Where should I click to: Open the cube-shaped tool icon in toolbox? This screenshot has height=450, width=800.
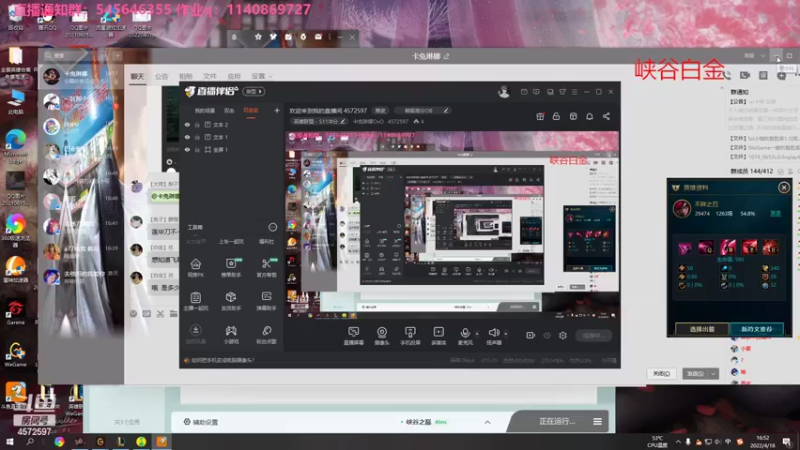[231, 301]
